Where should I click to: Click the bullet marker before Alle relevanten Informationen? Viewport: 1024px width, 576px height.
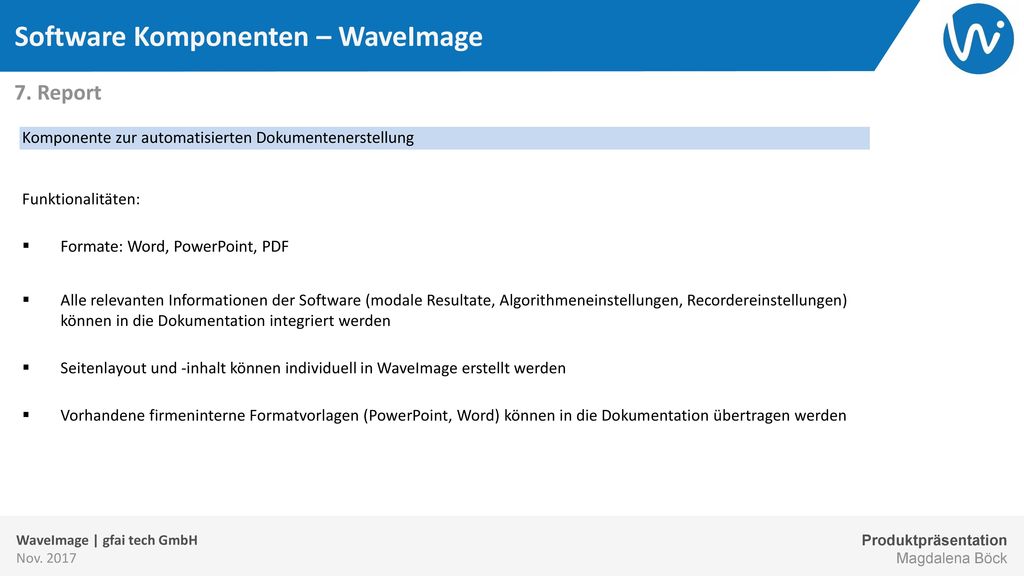(26, 300)
